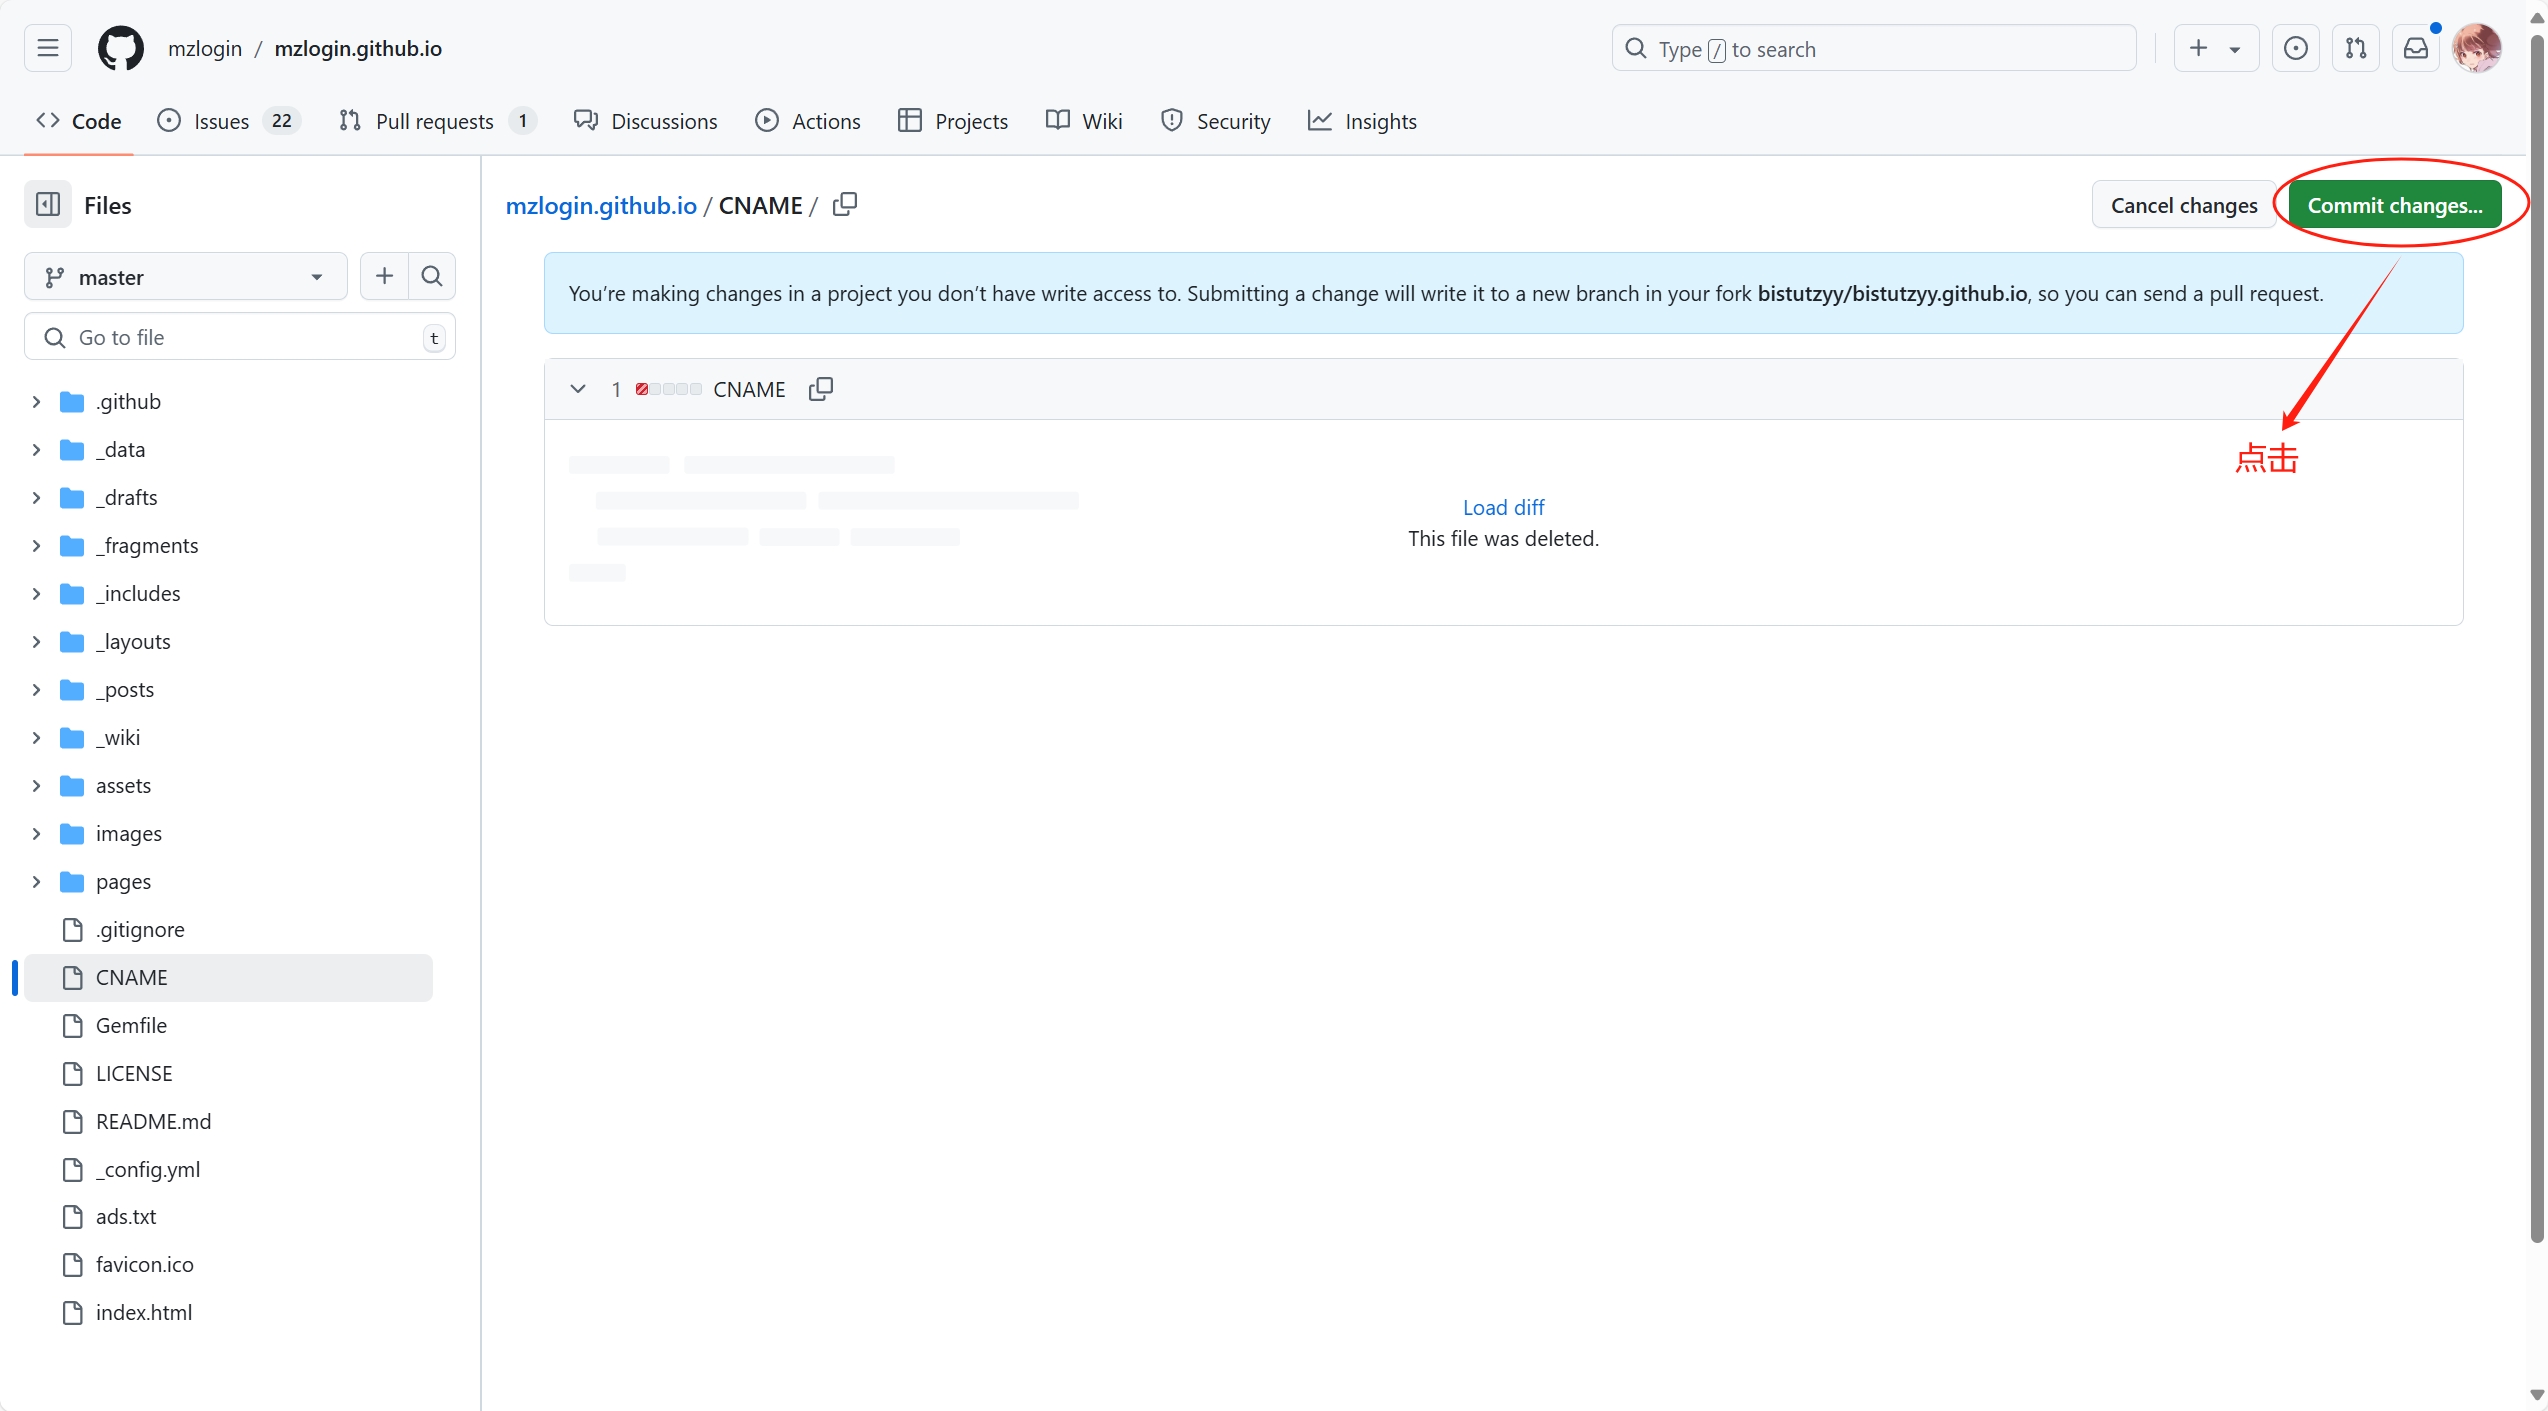Open favicon.ico in file tree
The height and width of the screenshot is (1411, 2548).
click(228, 1264)
